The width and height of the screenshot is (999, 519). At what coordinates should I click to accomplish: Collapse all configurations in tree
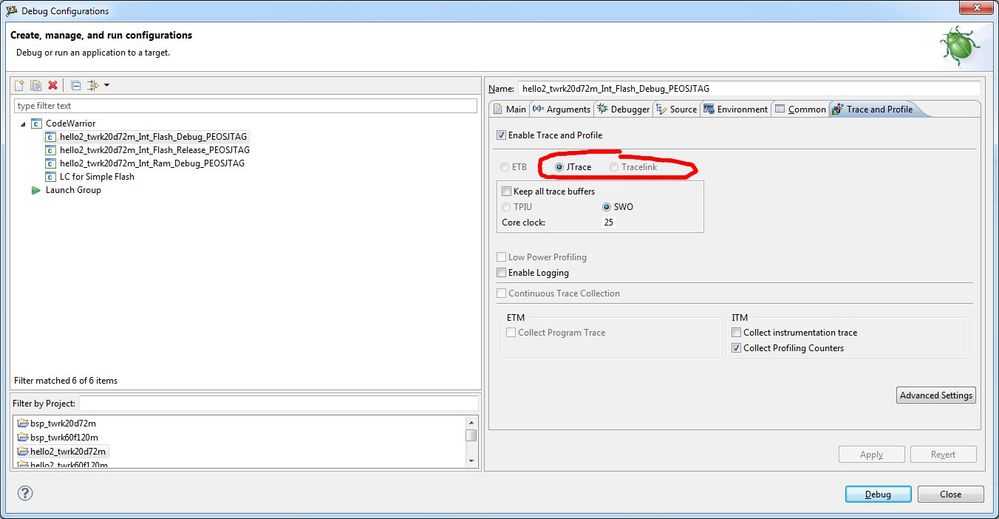coord(76,85)
